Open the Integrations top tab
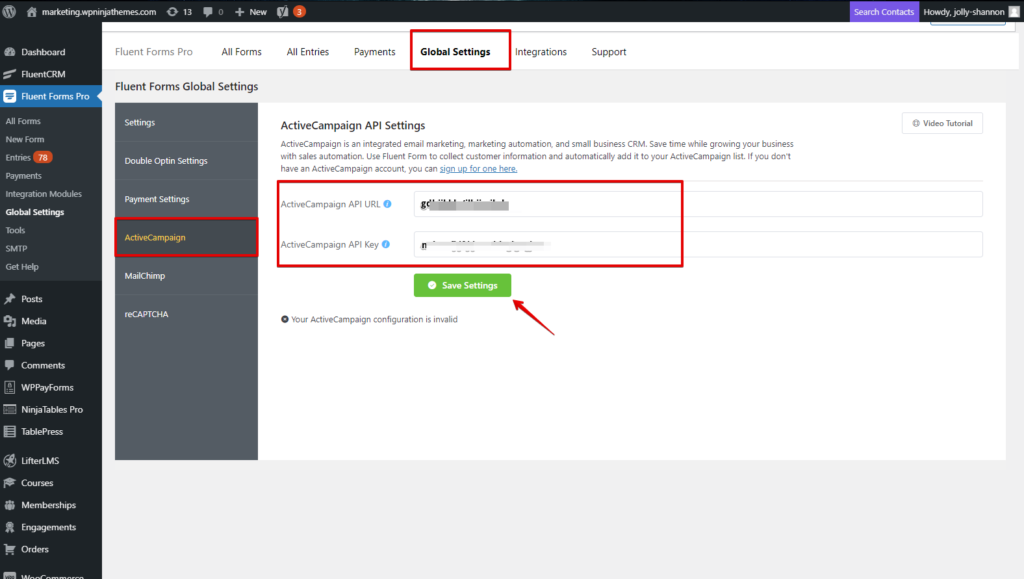This screenshot has width=1024, height=579. point(541,52)
